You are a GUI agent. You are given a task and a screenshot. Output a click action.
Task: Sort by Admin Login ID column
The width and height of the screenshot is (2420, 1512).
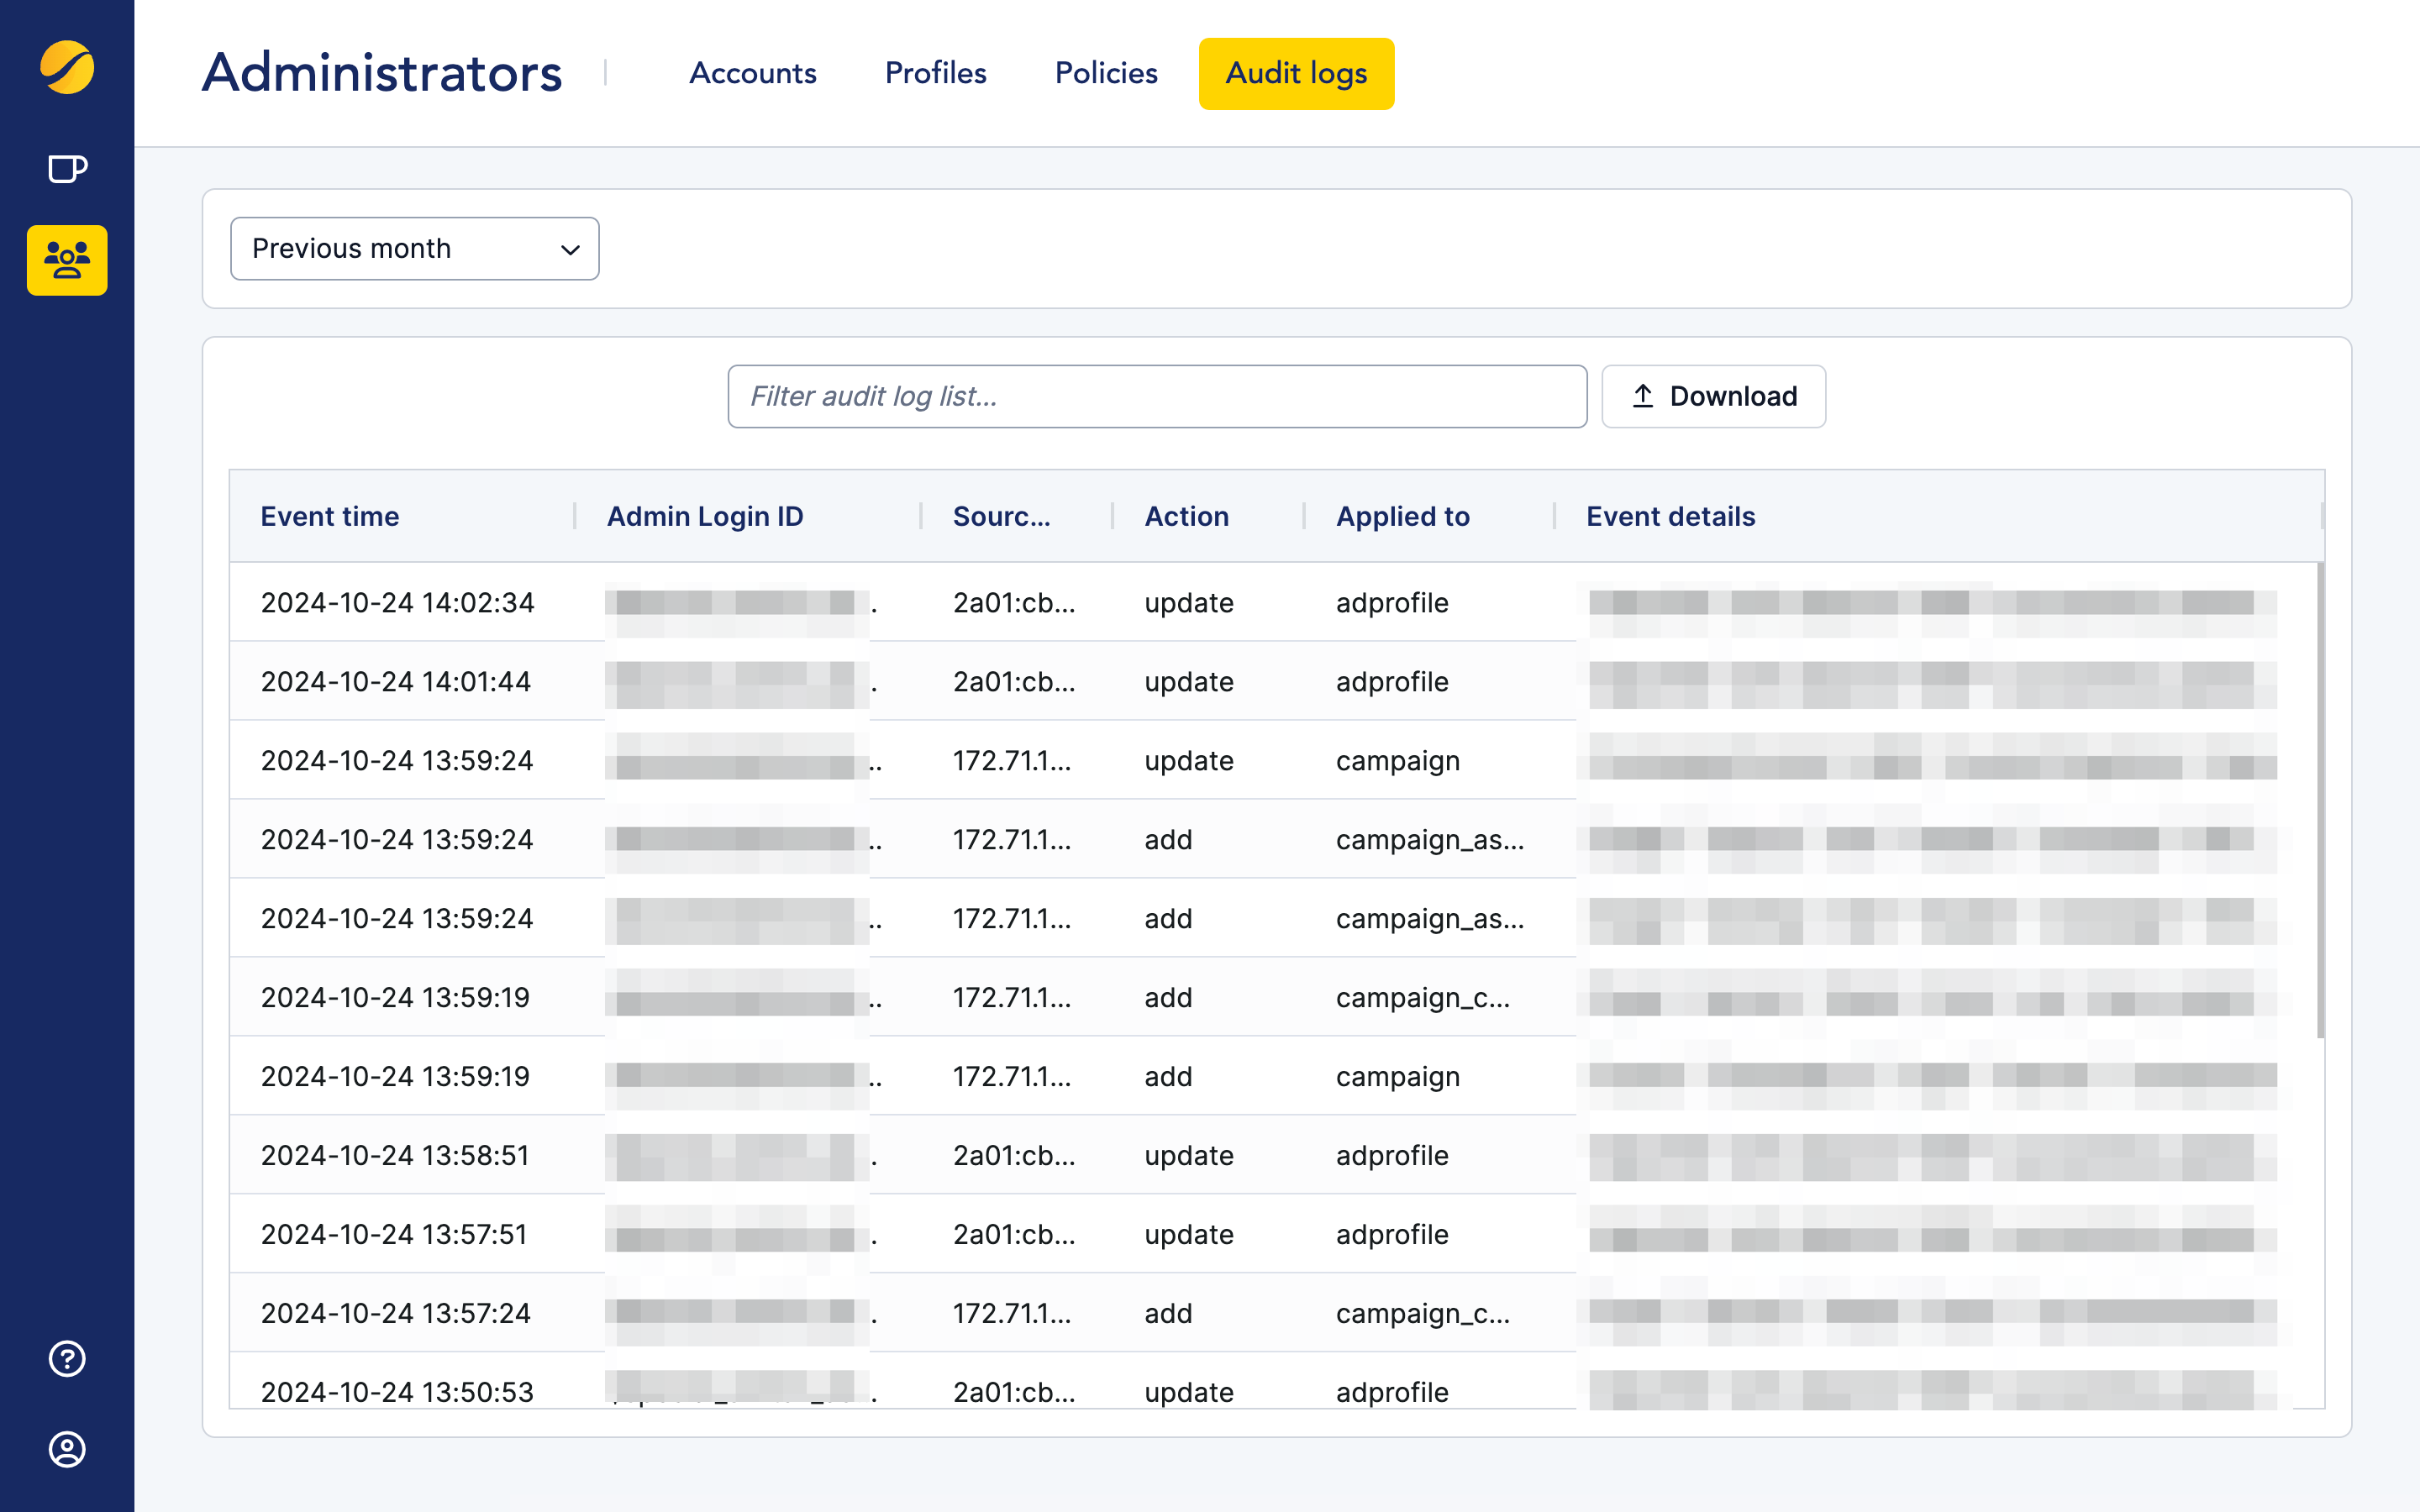(705, 516)
